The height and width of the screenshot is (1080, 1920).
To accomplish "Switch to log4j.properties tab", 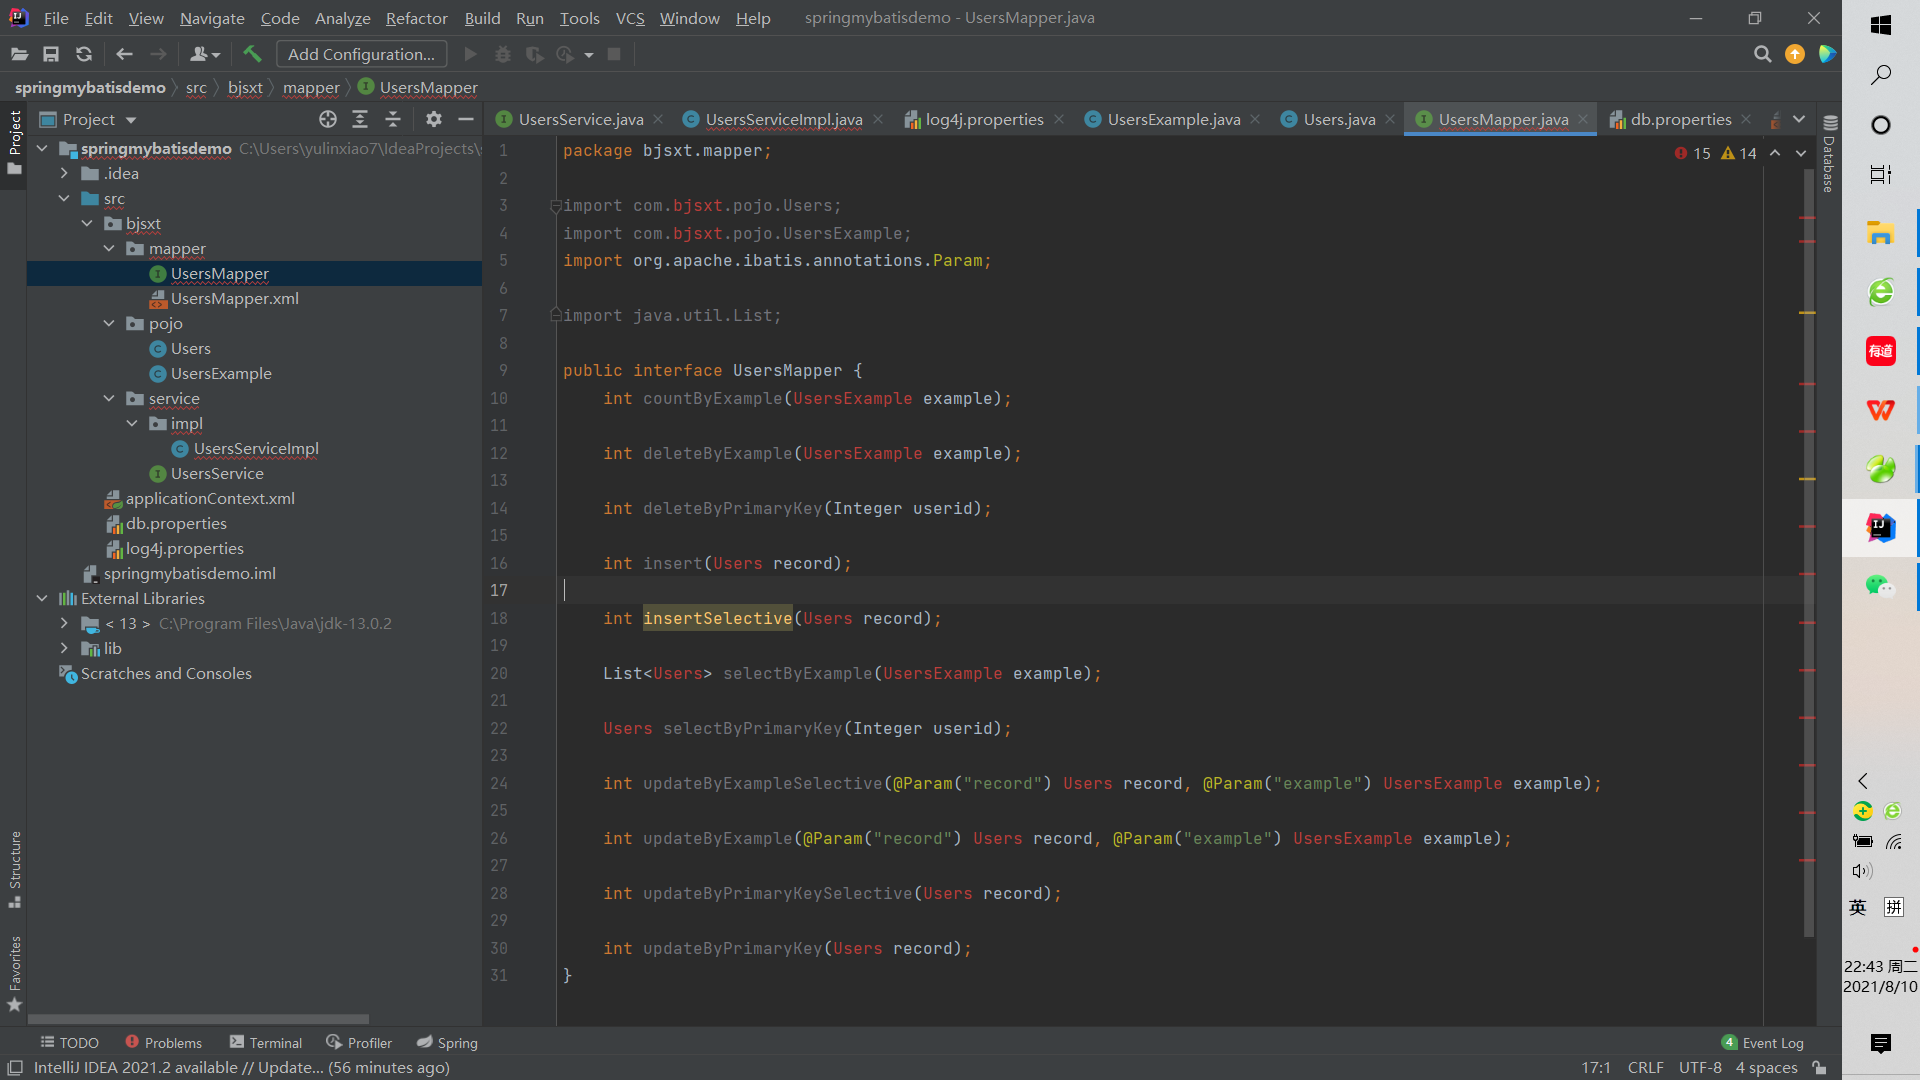I will [x=984, y=119].
